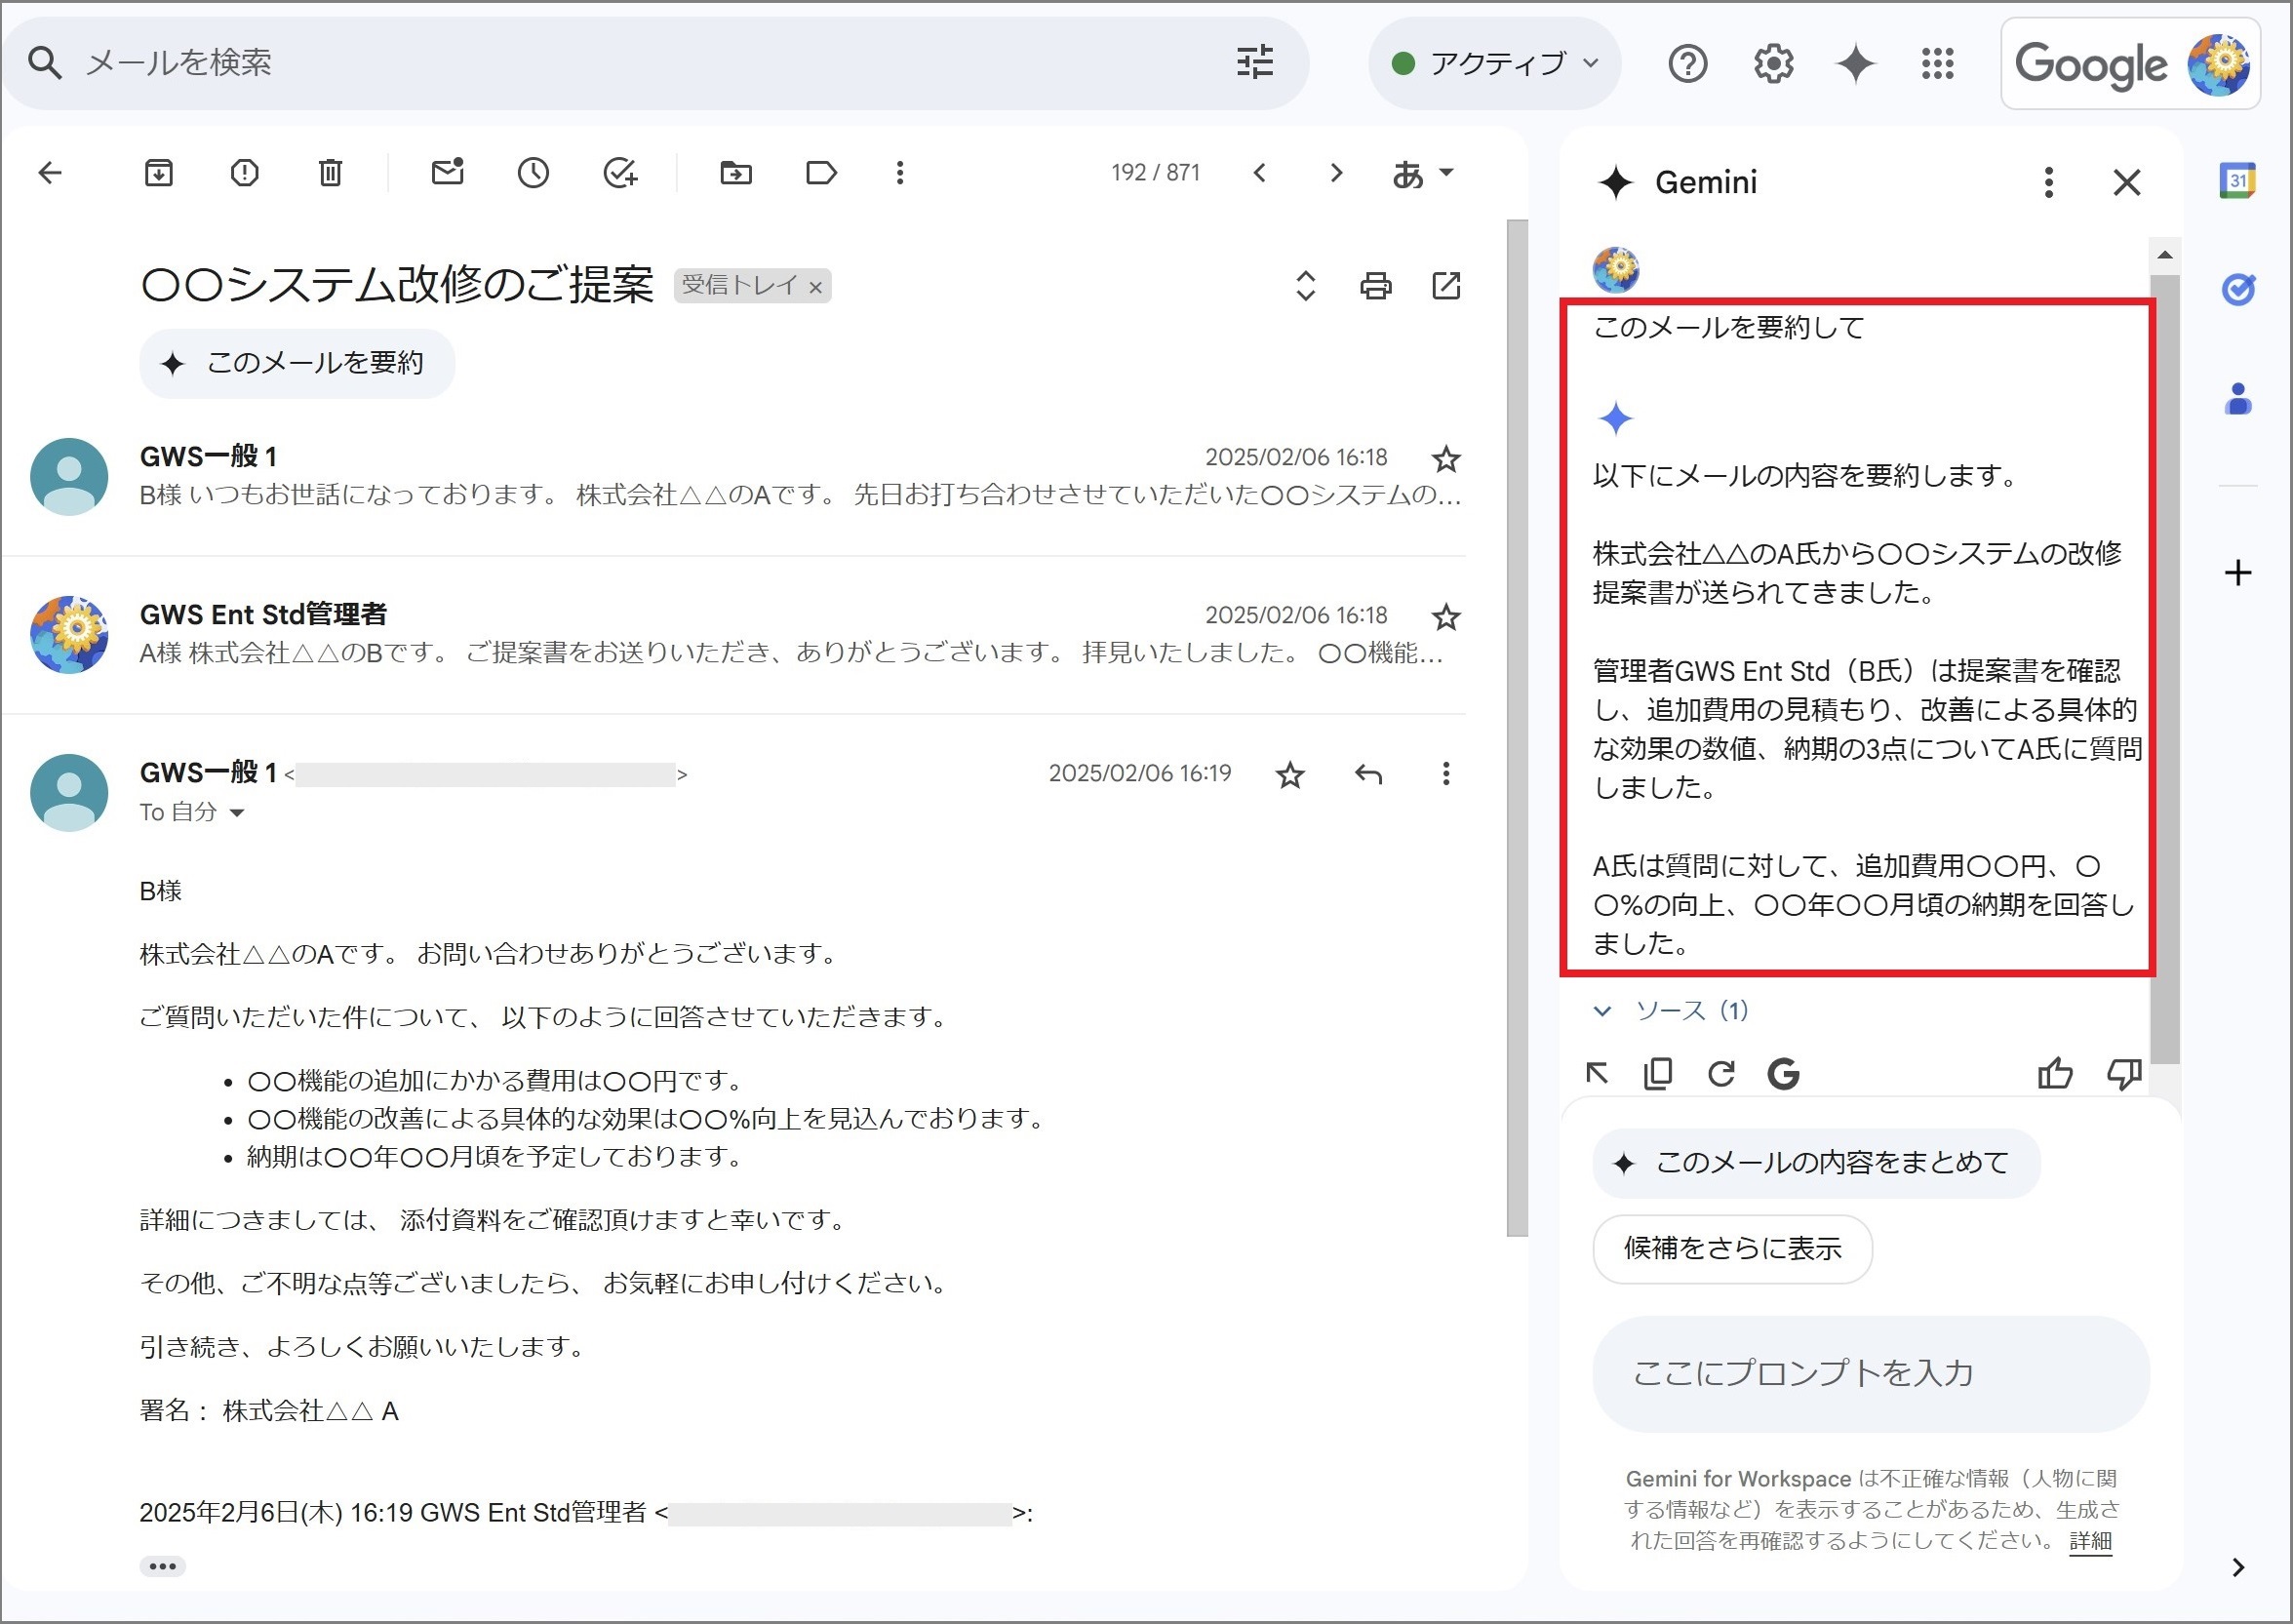Move conversation to a folder
This screenshot has height=1624, width=2293.
tap(736, 173)
